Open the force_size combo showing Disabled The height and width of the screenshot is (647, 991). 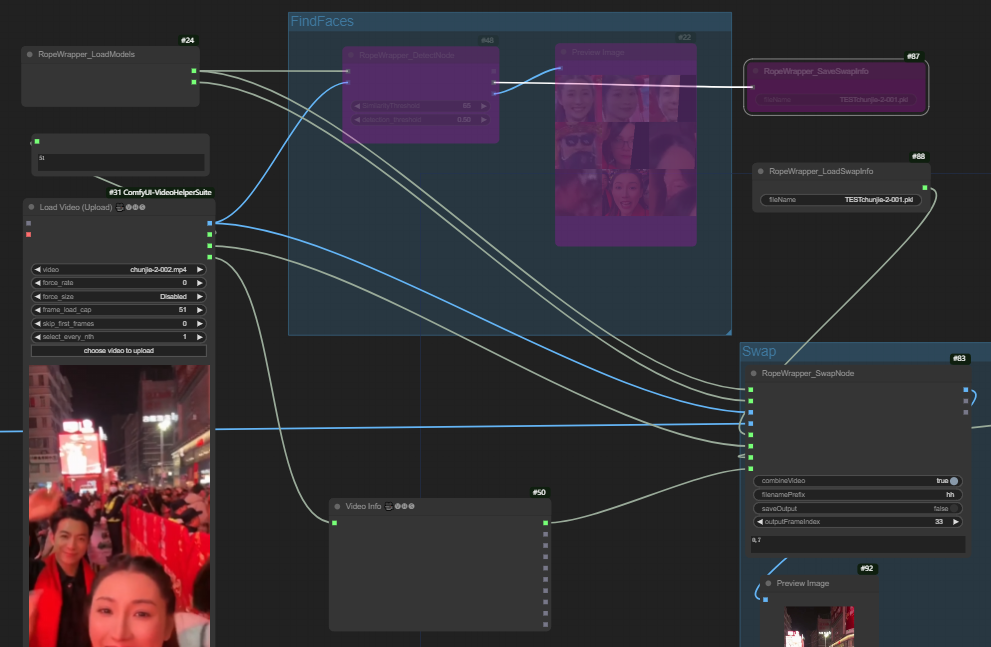tap(119, 296)
